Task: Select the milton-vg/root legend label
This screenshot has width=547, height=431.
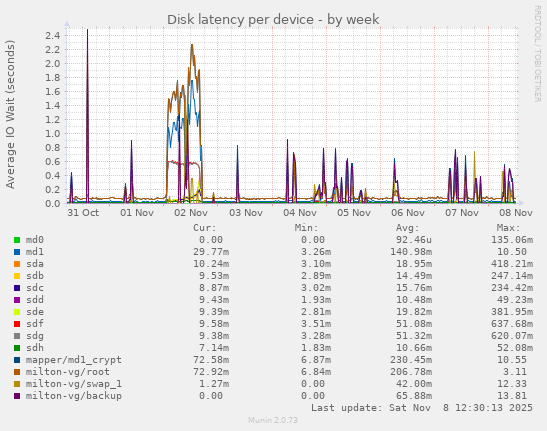Action: [68, 372]
